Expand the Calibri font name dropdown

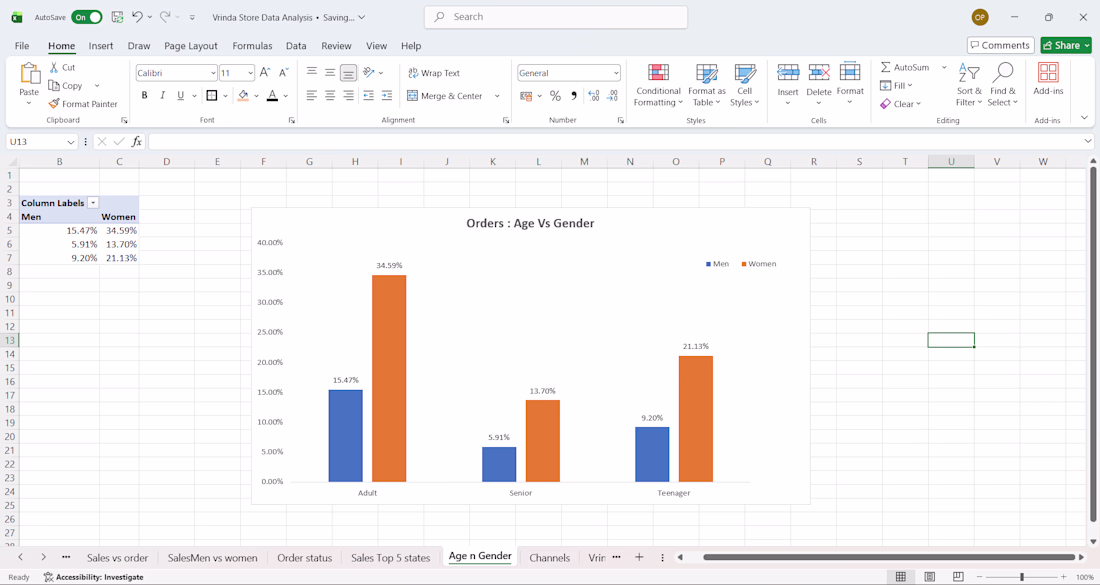(213, 73)
